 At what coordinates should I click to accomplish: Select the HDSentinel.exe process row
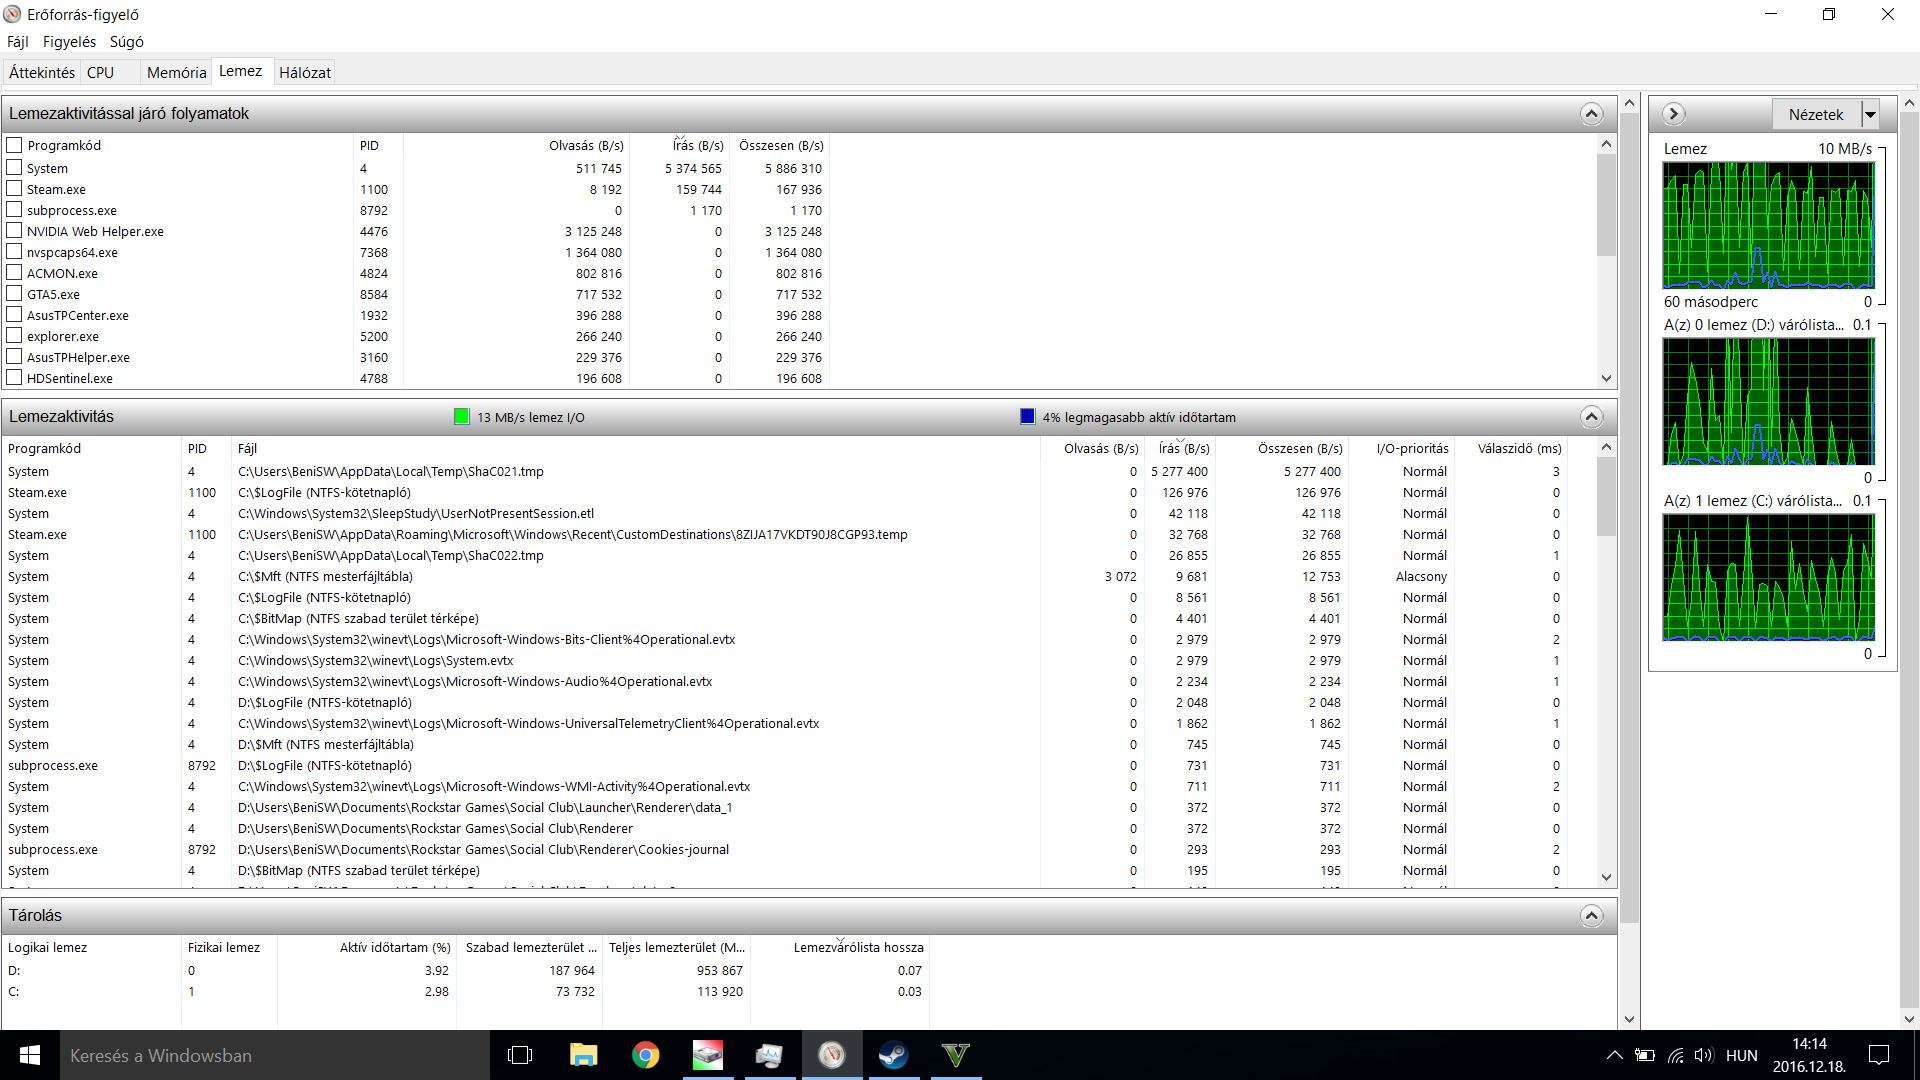pyautogui.click(x=415, y=378)
